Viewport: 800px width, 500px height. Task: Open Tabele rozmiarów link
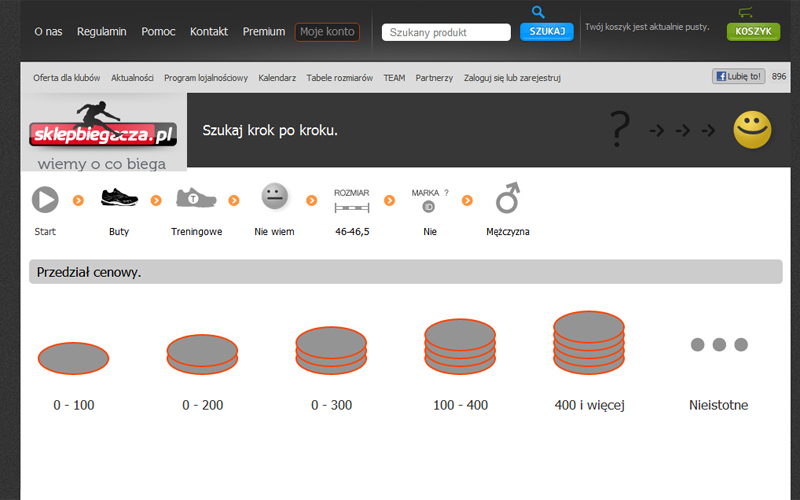[339, 78]
